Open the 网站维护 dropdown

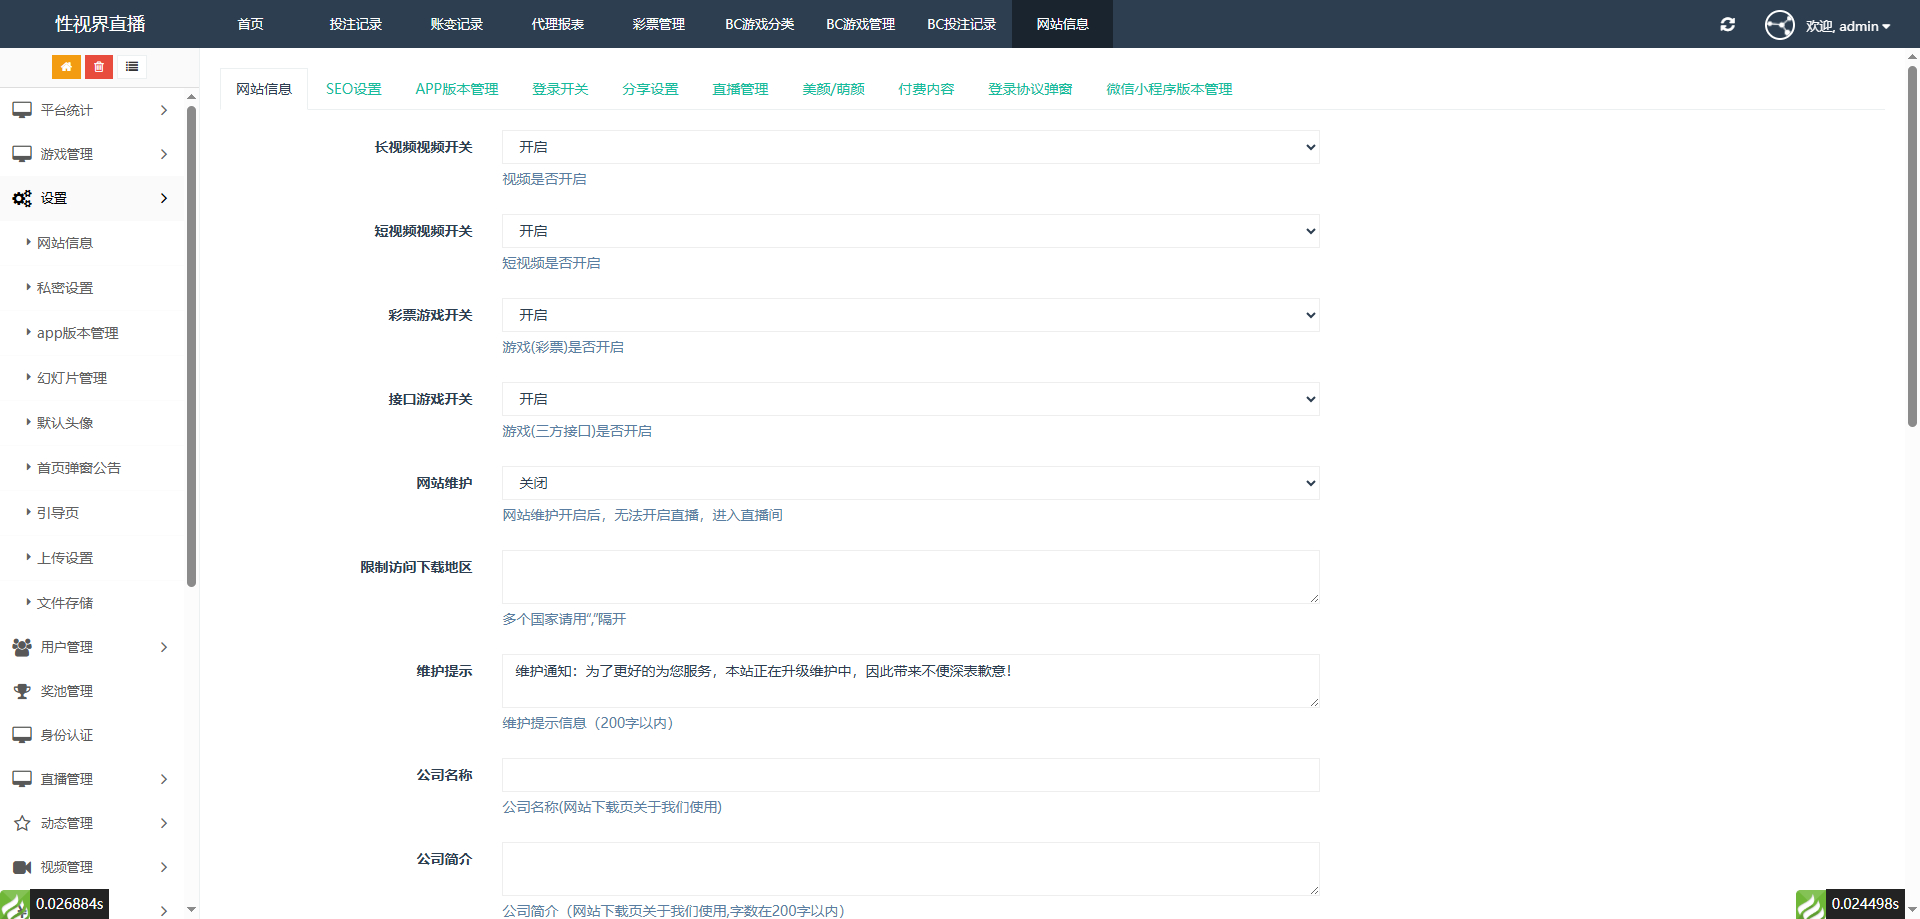(910, 483)
